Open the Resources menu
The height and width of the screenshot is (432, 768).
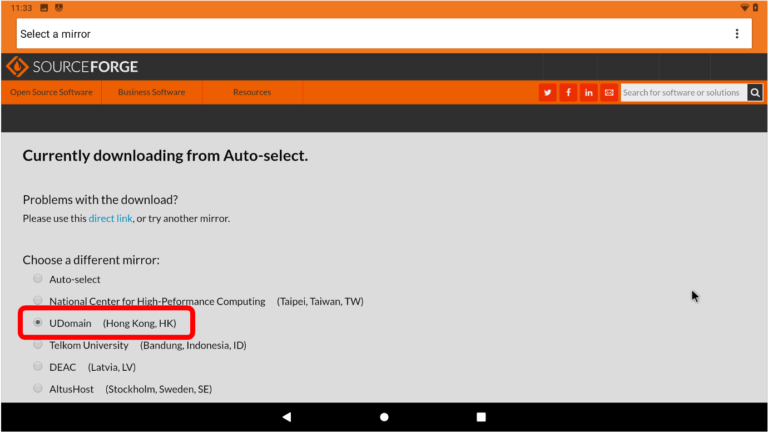(x=252, y=93)
